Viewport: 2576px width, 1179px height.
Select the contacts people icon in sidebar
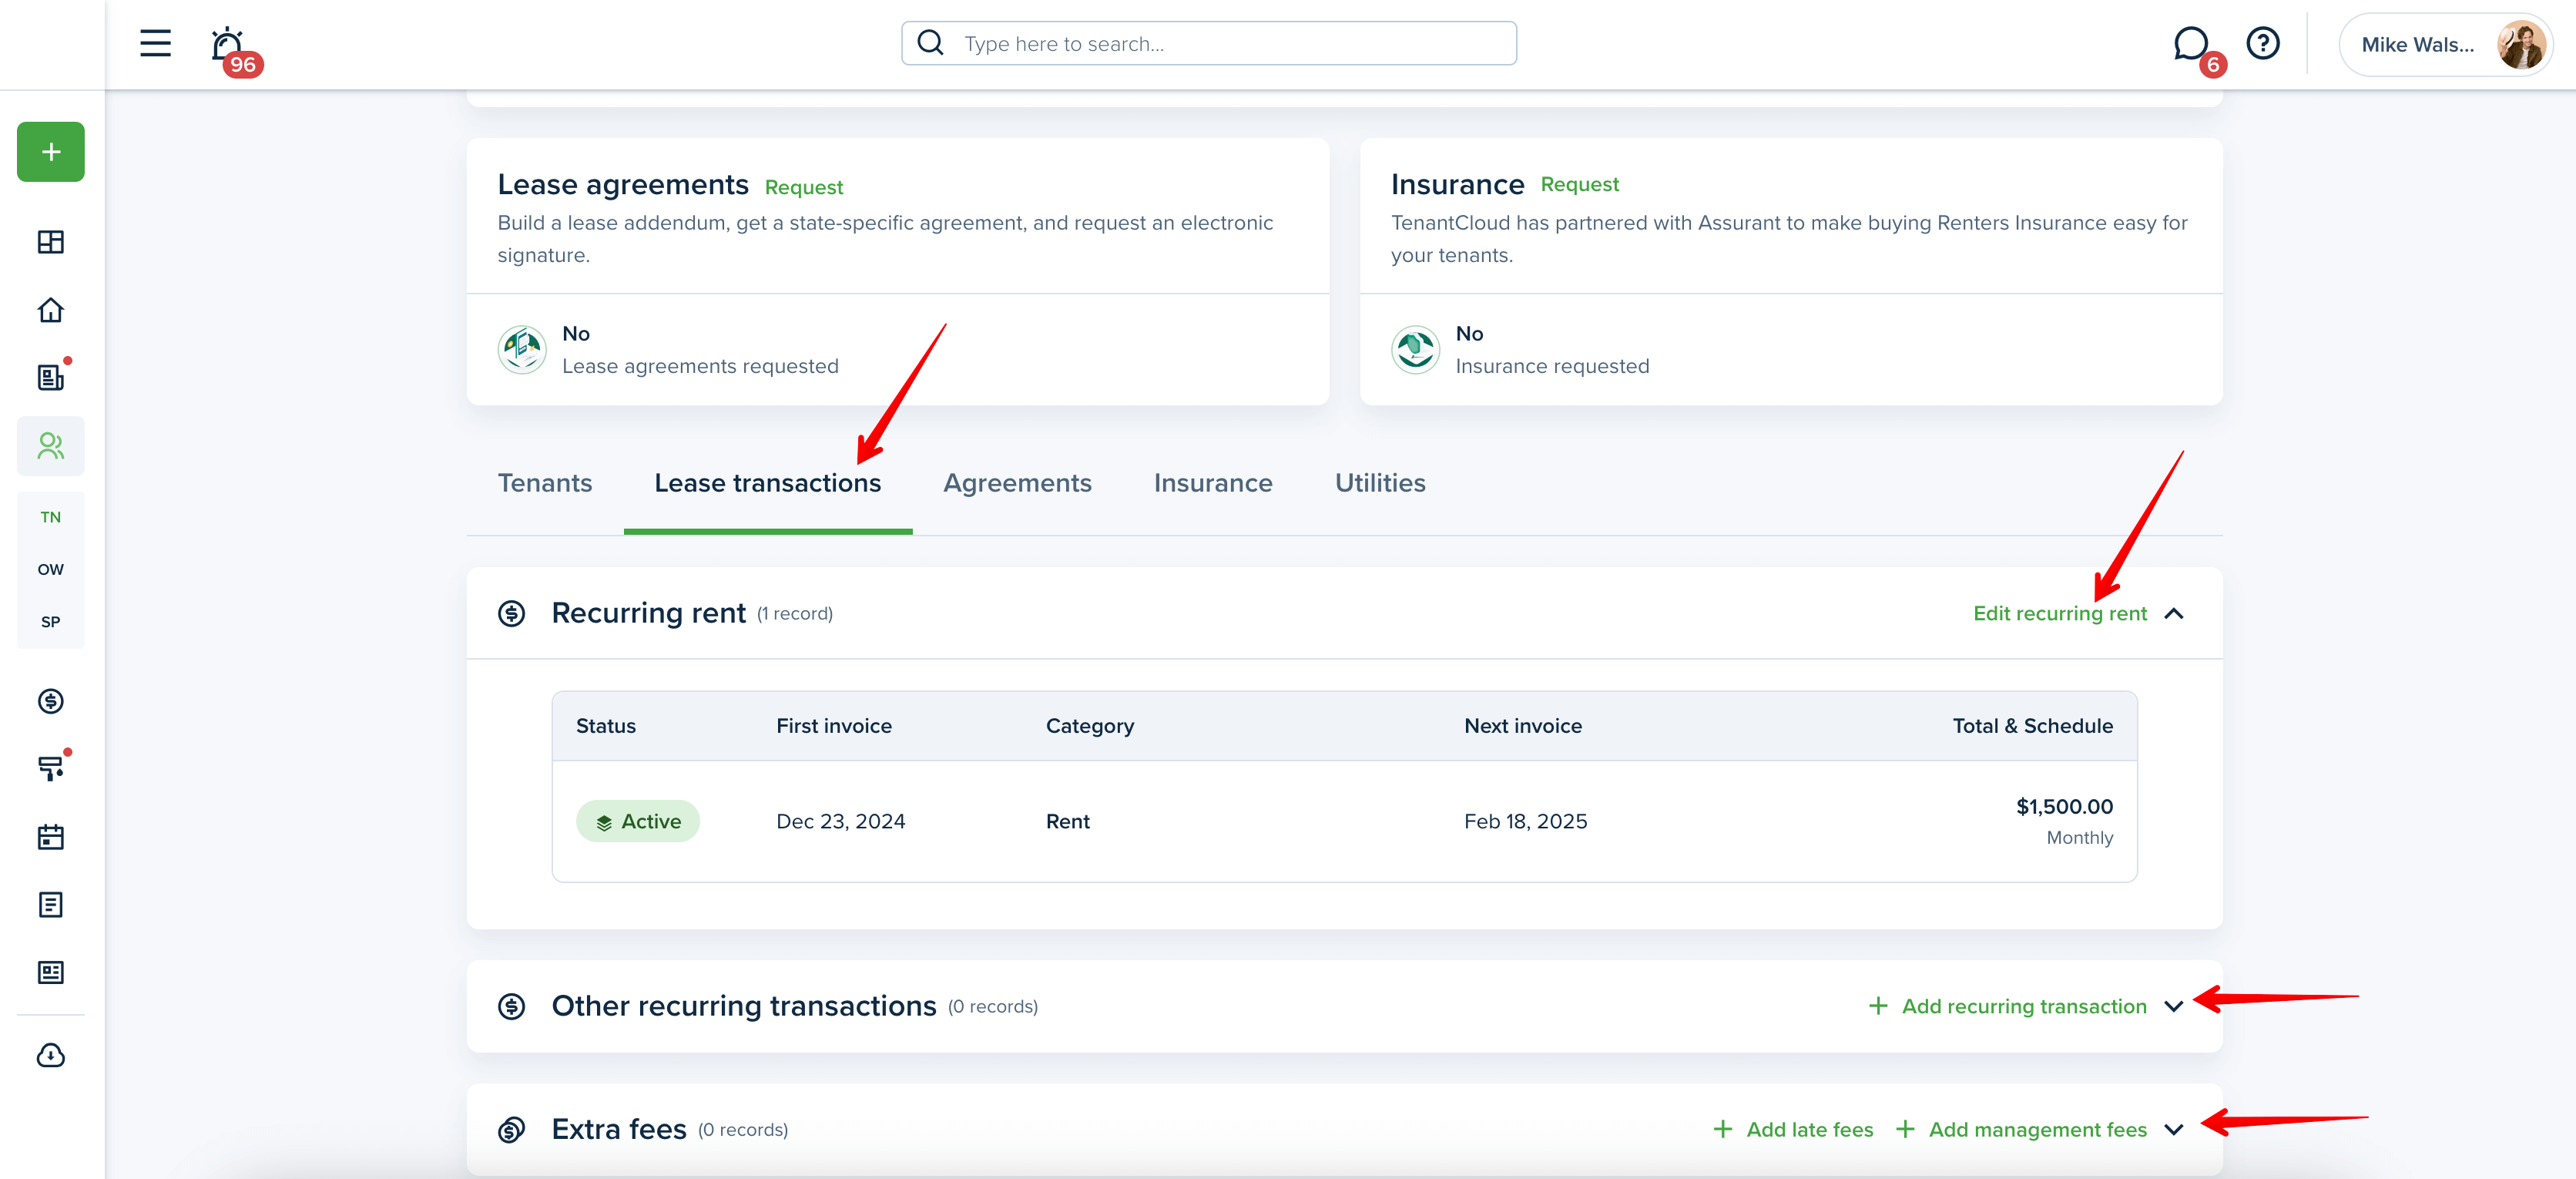pos(51,446)
